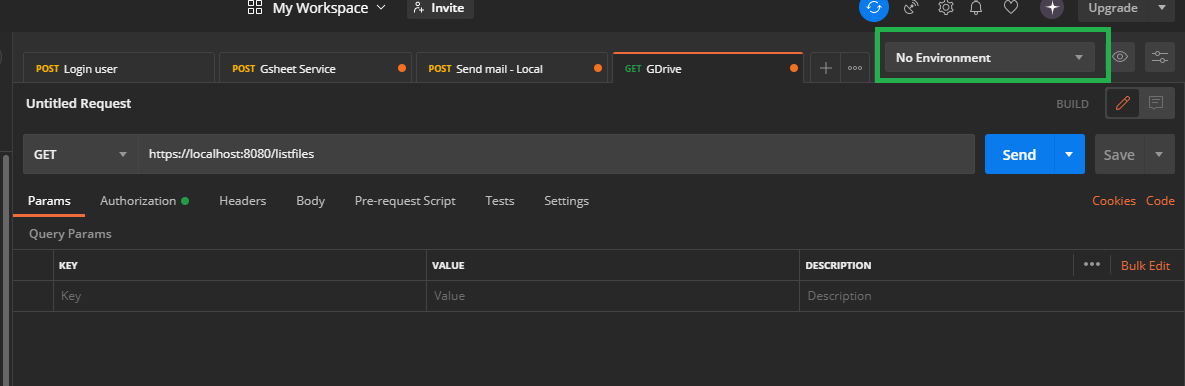The image size is (1185, 386).
Task: Select the Params tab
Action: [x=49, y=201]
